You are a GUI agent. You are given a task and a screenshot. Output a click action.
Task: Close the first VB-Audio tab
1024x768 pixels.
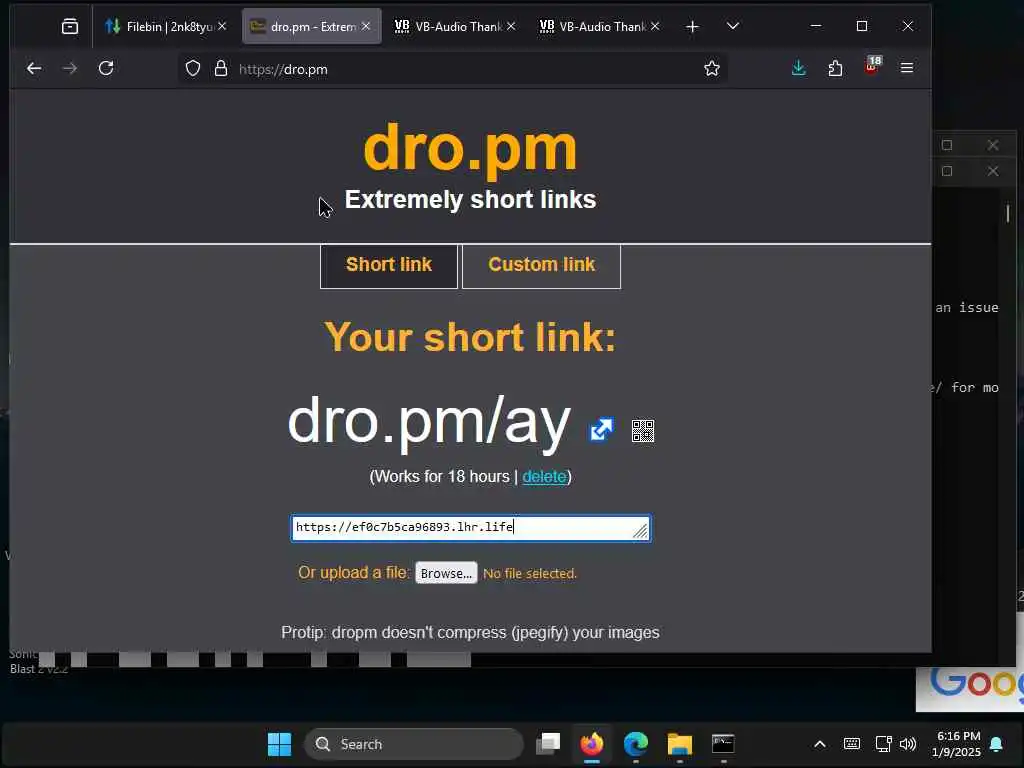click(511, 26)
